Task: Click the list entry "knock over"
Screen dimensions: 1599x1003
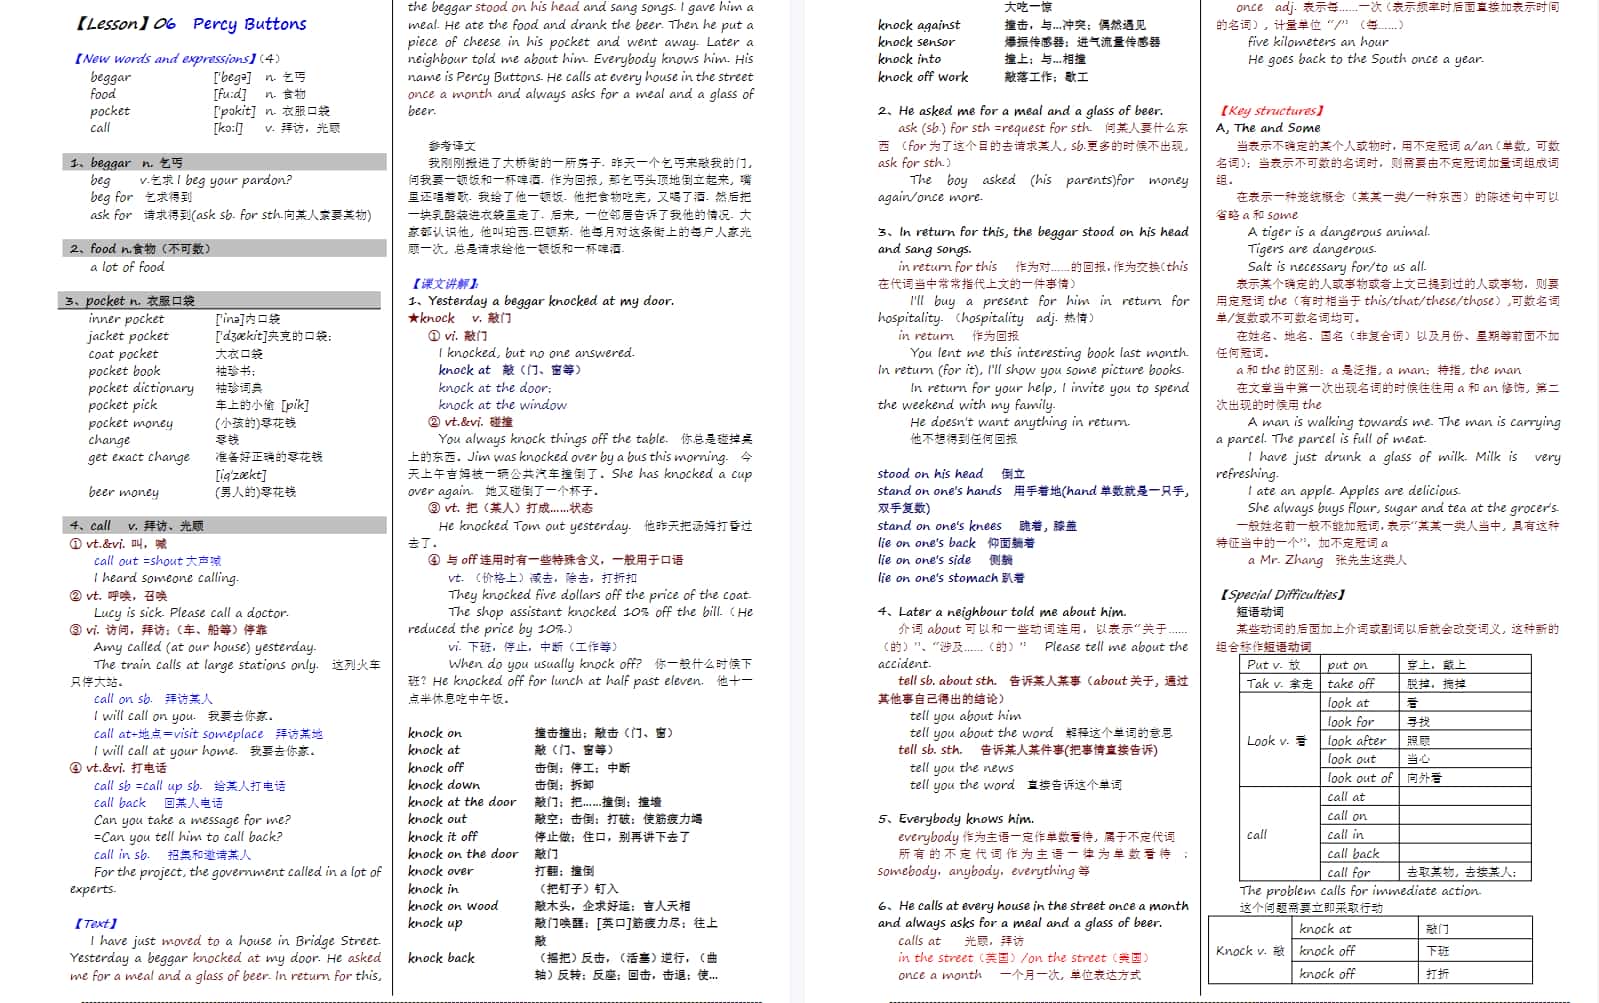Action: (441, 871)
